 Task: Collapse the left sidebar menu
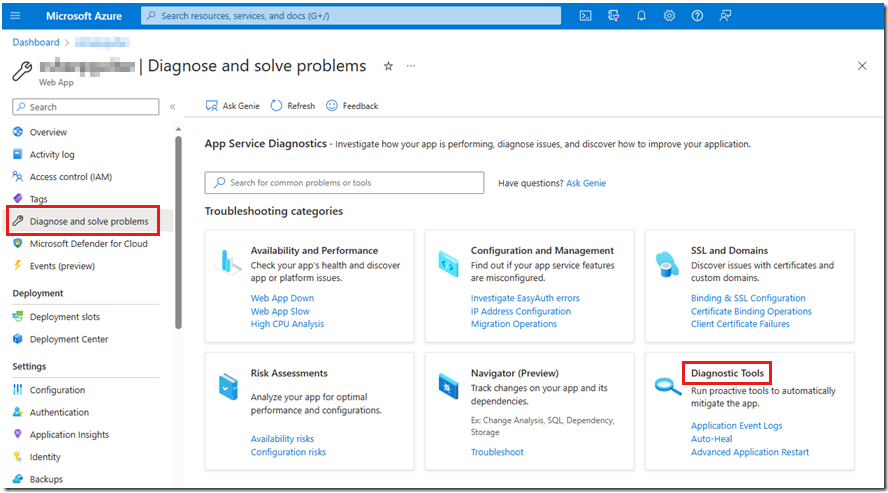click(x=172, y=107)
